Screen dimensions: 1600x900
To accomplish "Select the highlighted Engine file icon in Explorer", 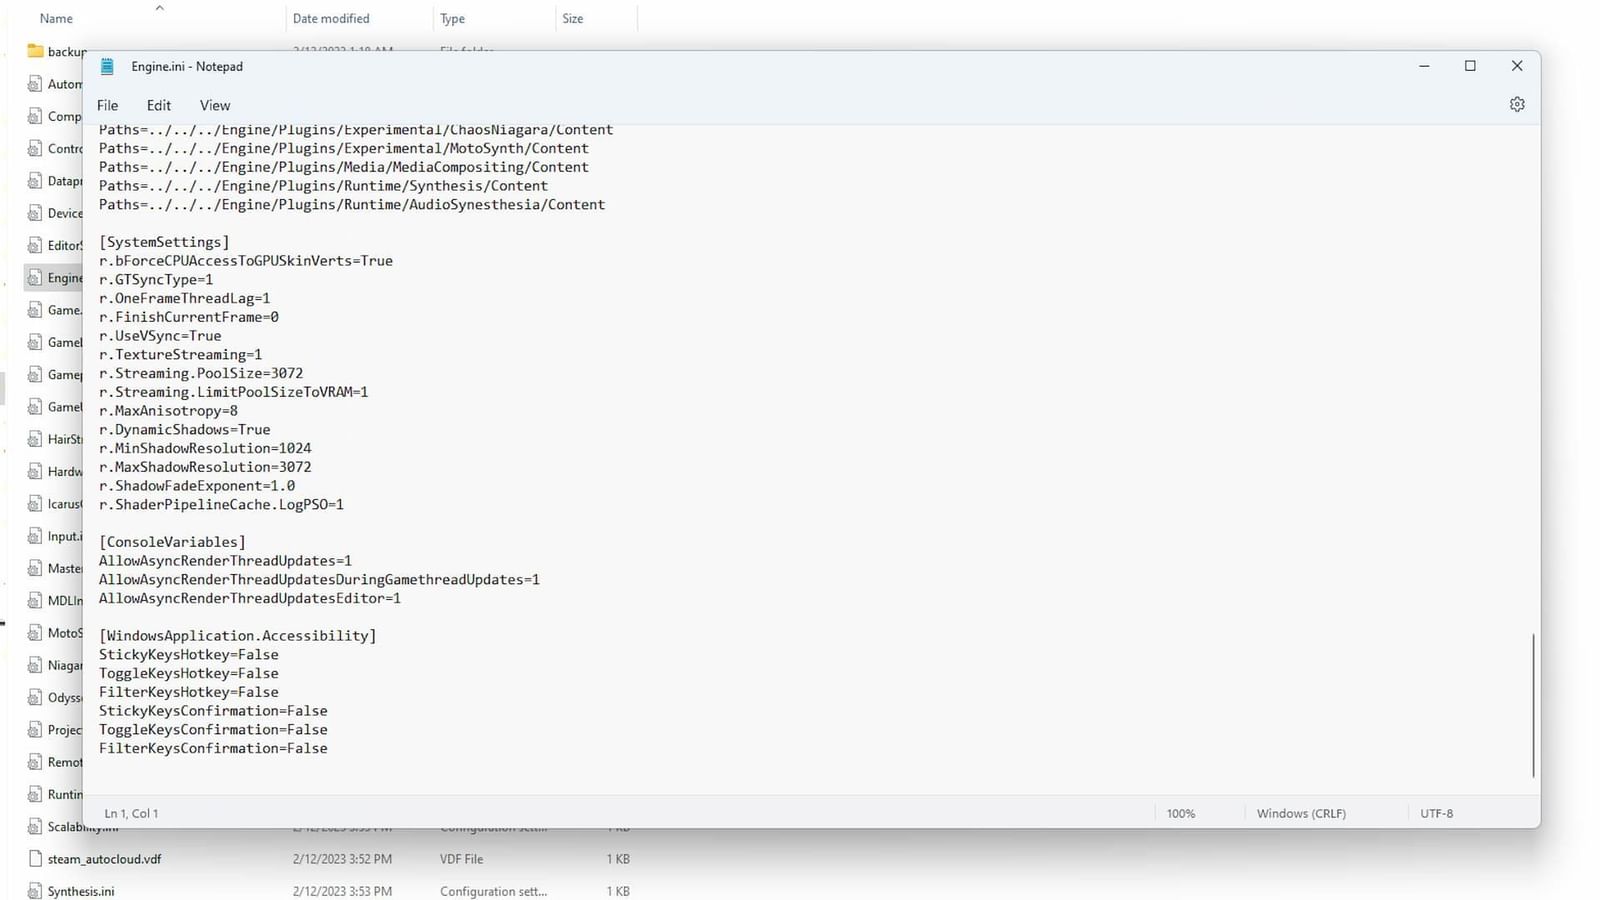I will (x=36, y=278).
